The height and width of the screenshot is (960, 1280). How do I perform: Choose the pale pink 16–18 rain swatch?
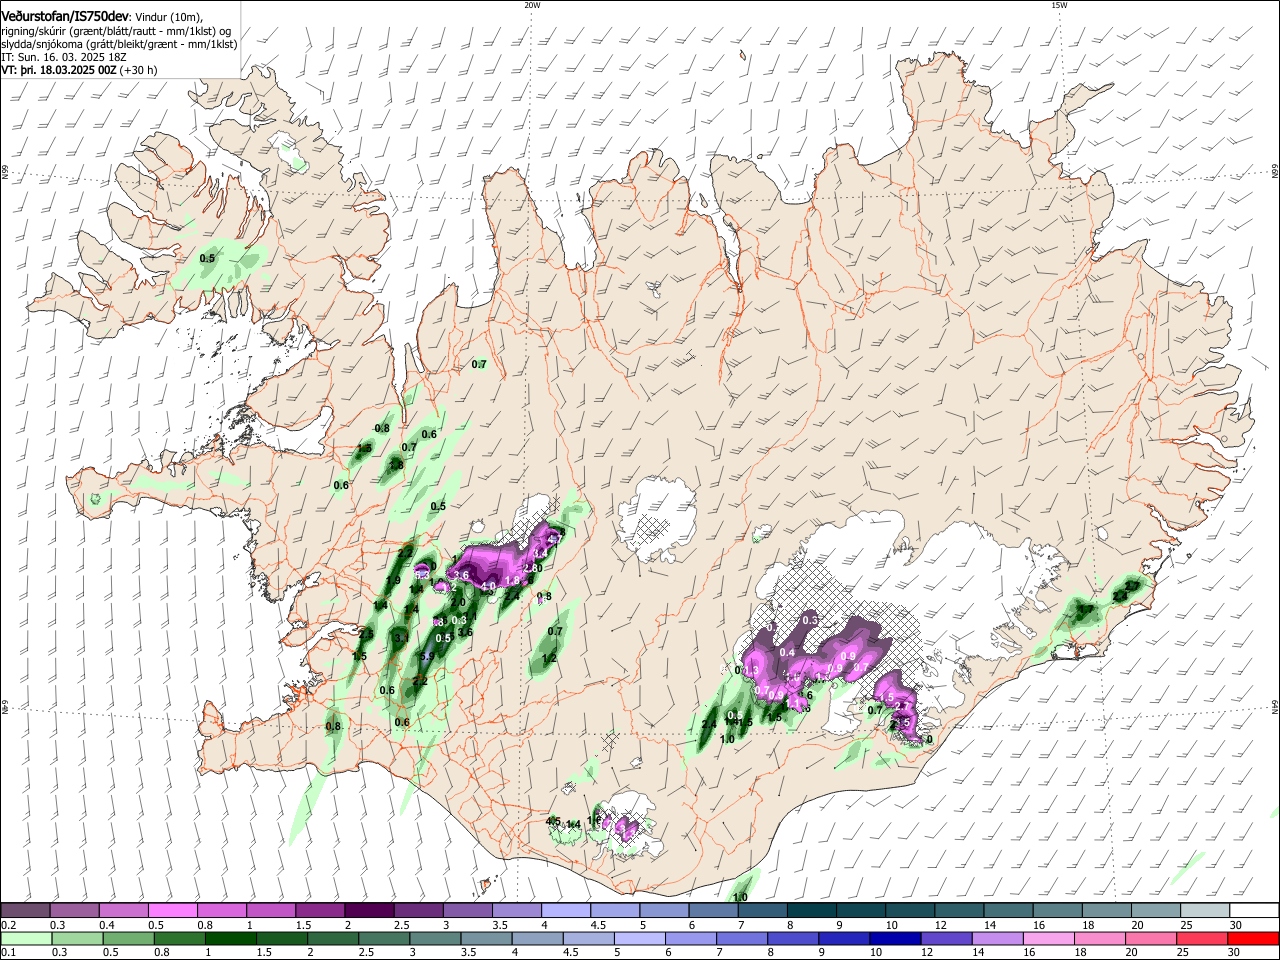[x=1048, y=939]
